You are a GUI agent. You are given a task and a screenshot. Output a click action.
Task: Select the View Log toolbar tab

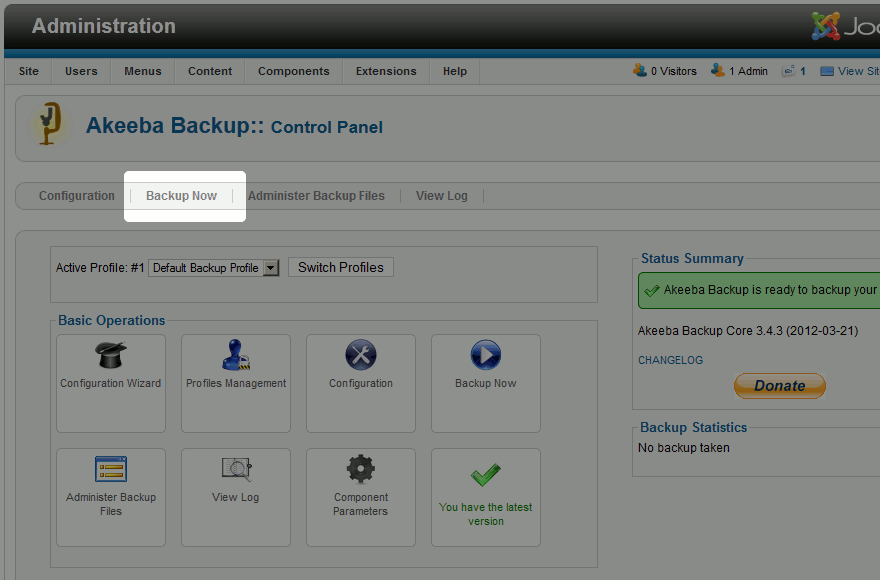pyautogui.click(x=442, y=196)
